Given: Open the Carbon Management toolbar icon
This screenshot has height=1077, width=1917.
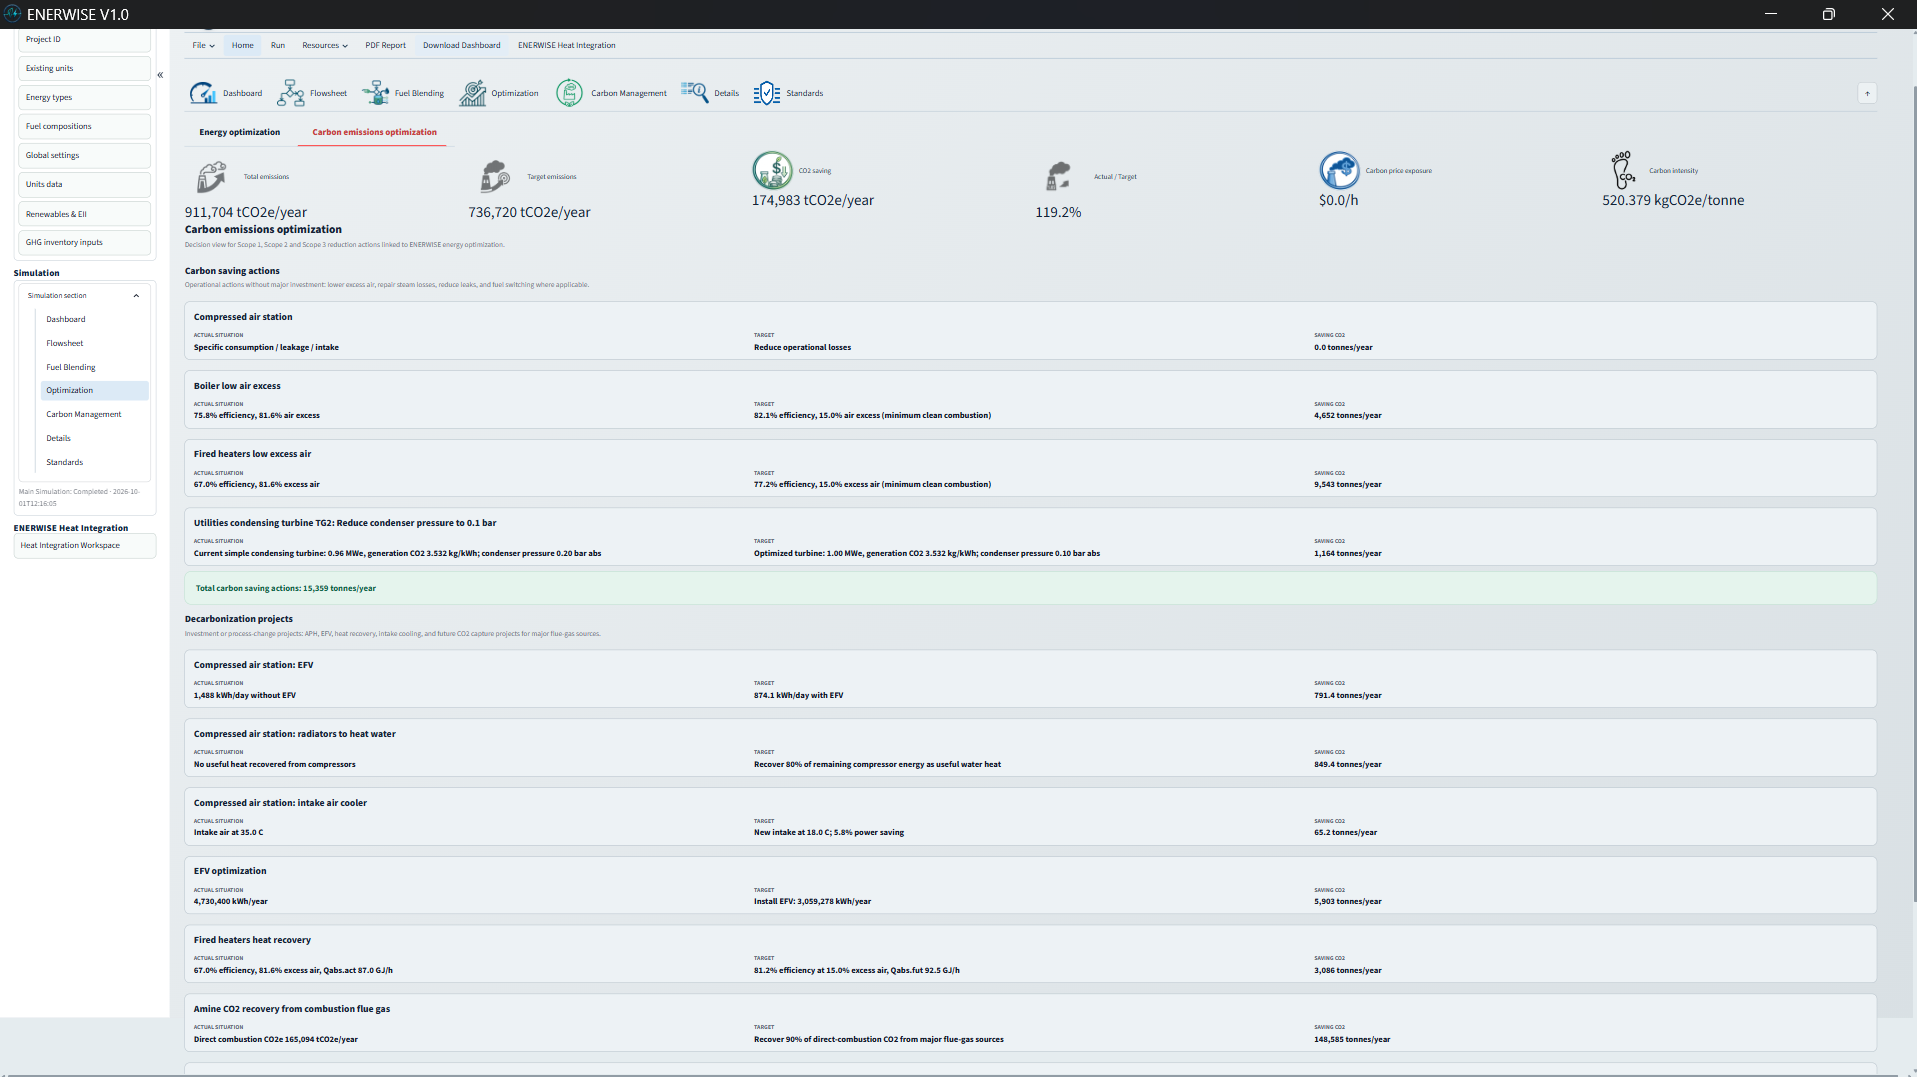Looking at the screenshot, I should (x=569, y=93).
